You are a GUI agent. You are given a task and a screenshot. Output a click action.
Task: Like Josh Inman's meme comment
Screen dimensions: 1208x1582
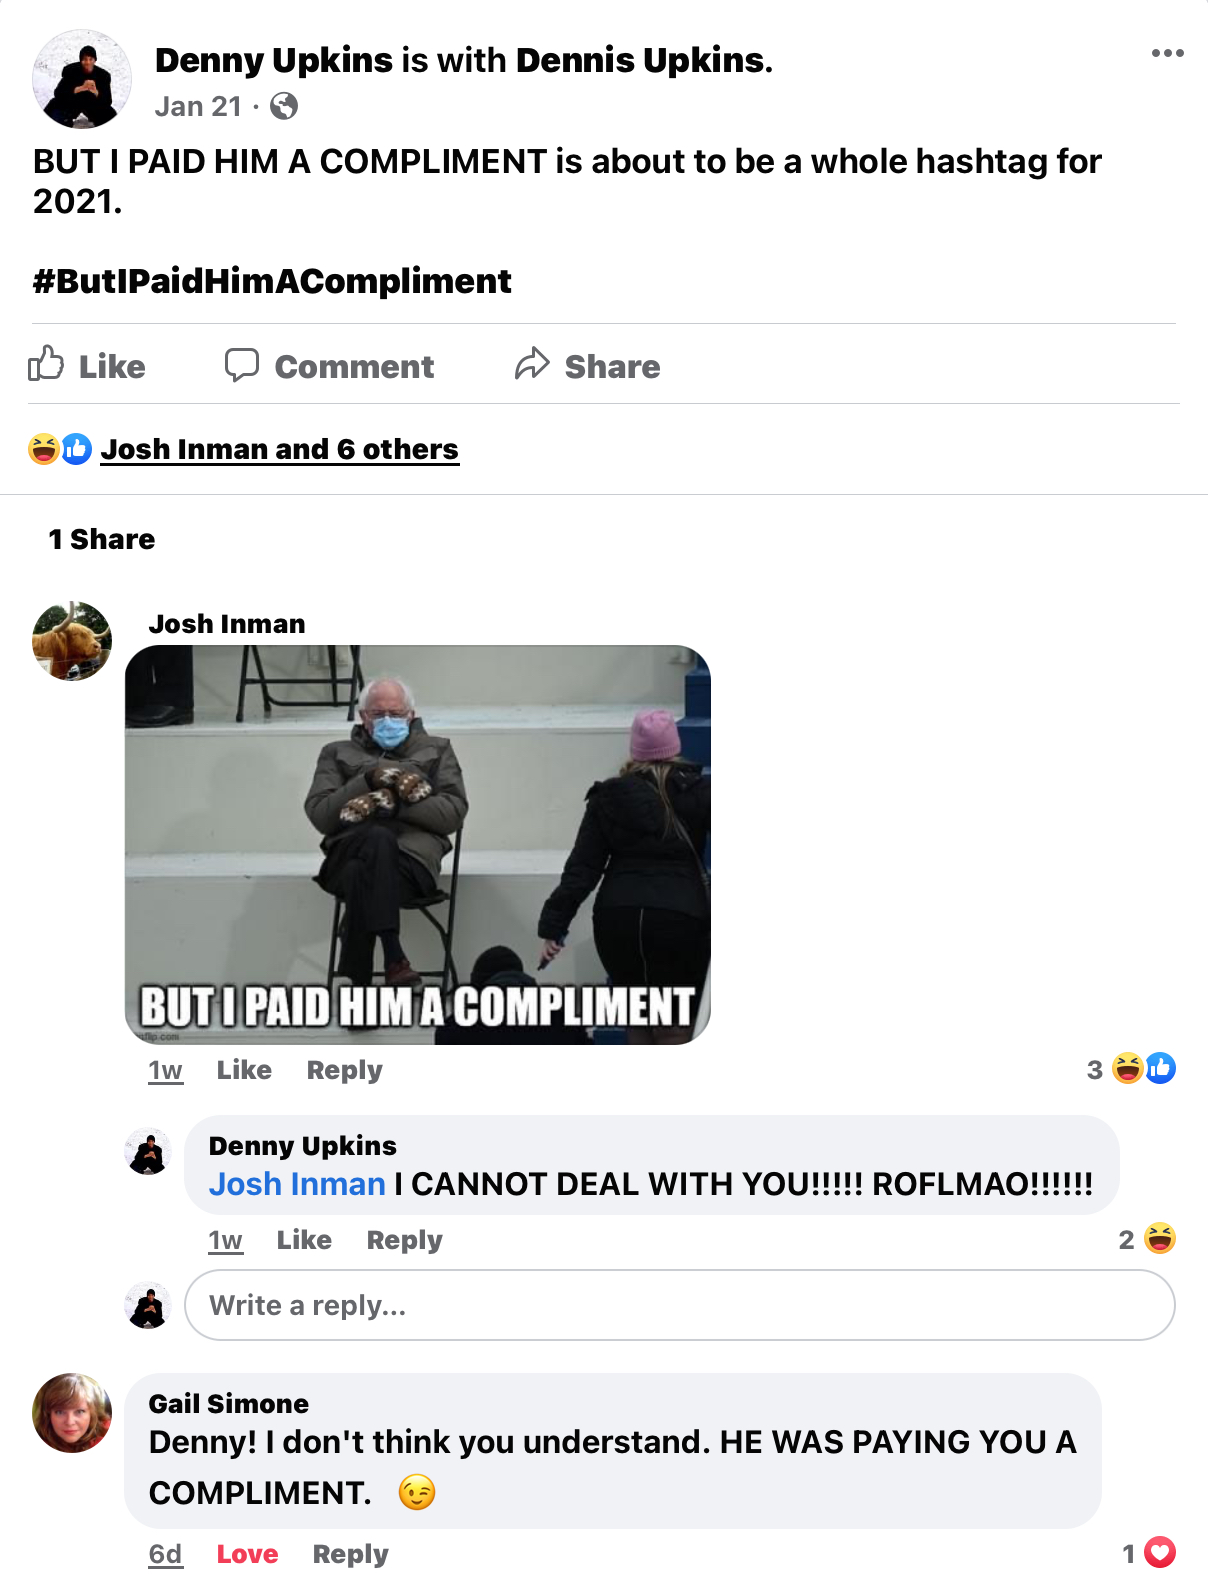[x=244, y=1070]
